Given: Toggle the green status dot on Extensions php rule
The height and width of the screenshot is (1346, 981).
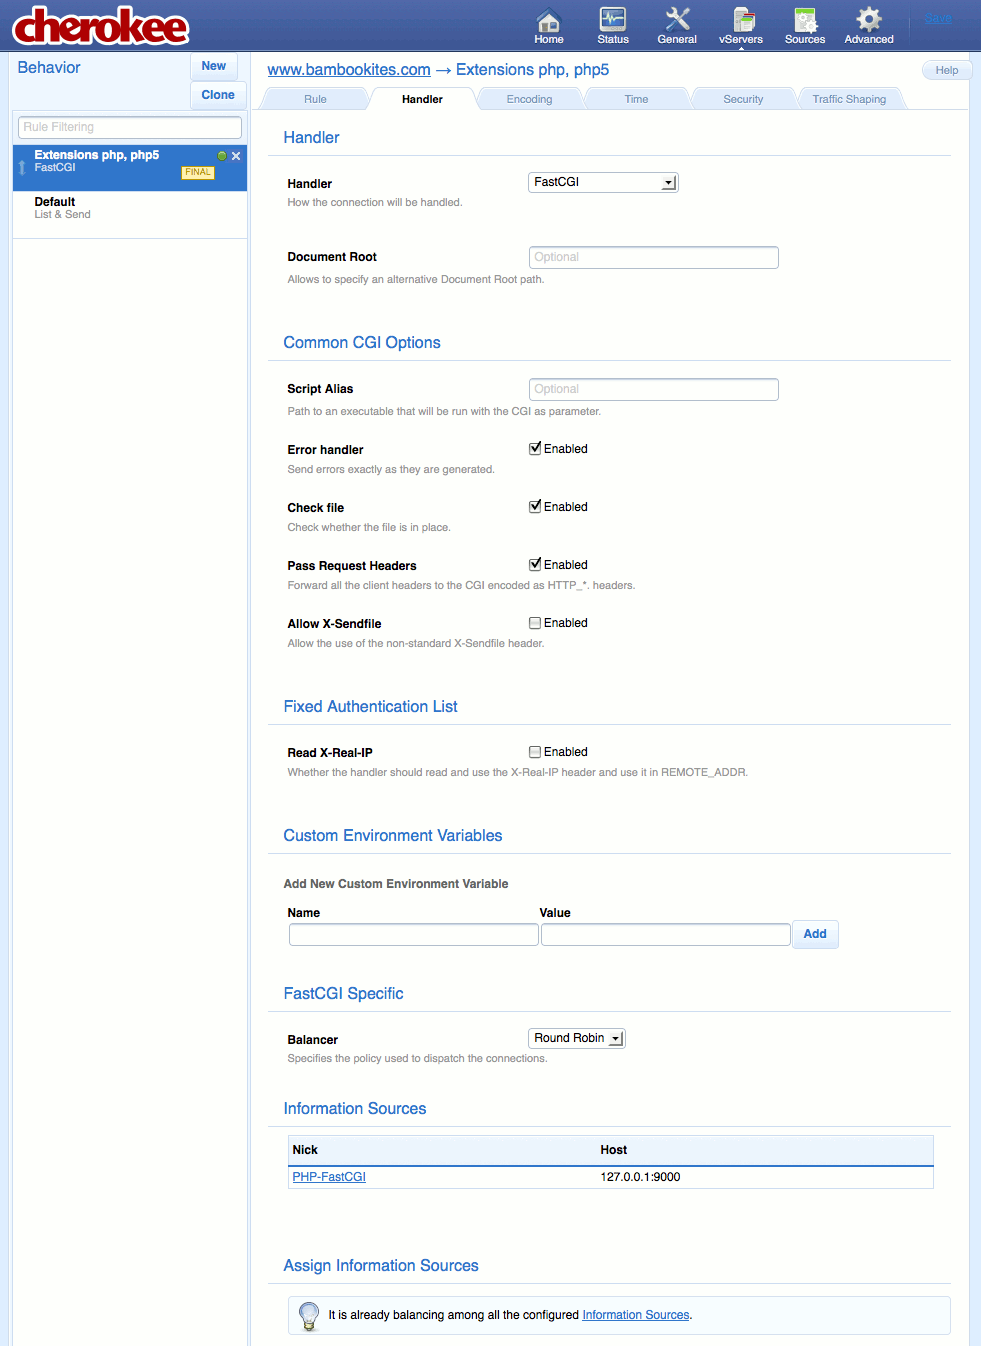Looking at the screenshot, I should click(x=221, y=156).
